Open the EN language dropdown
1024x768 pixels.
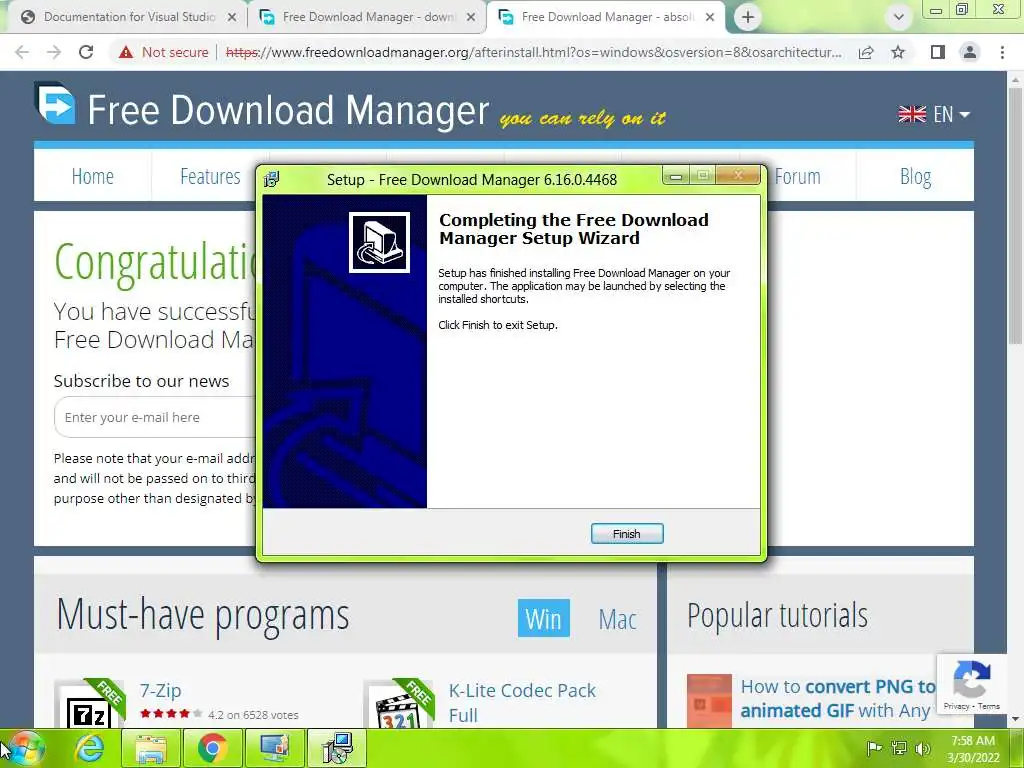pos(952,114)
